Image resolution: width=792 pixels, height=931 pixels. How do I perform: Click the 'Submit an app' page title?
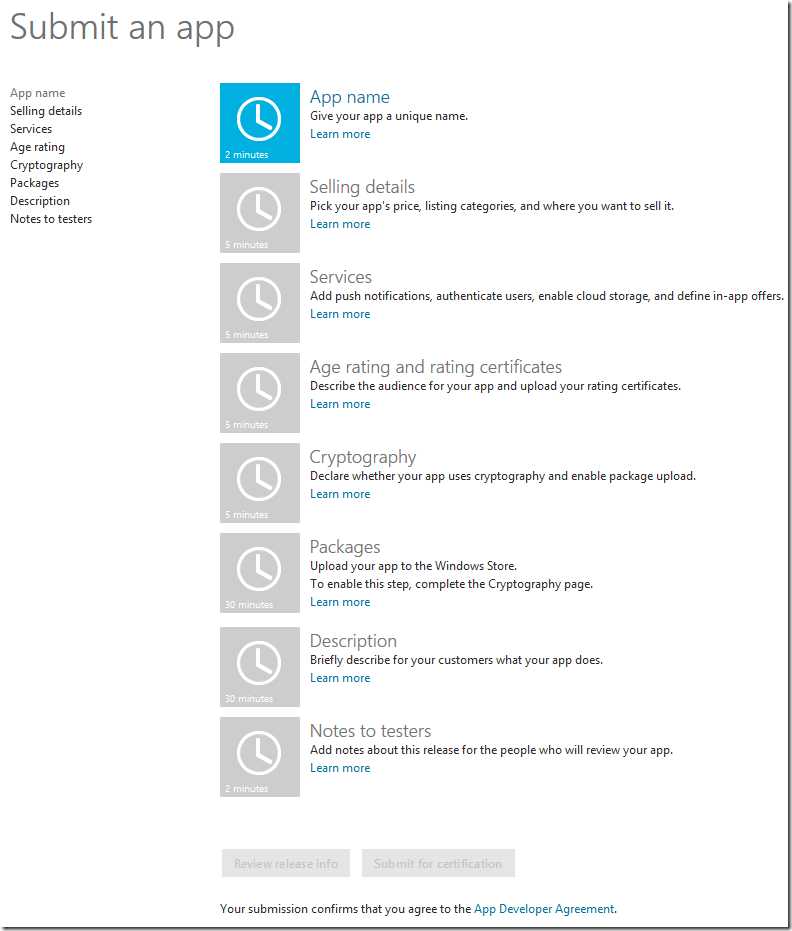click(x=122, y=28)
